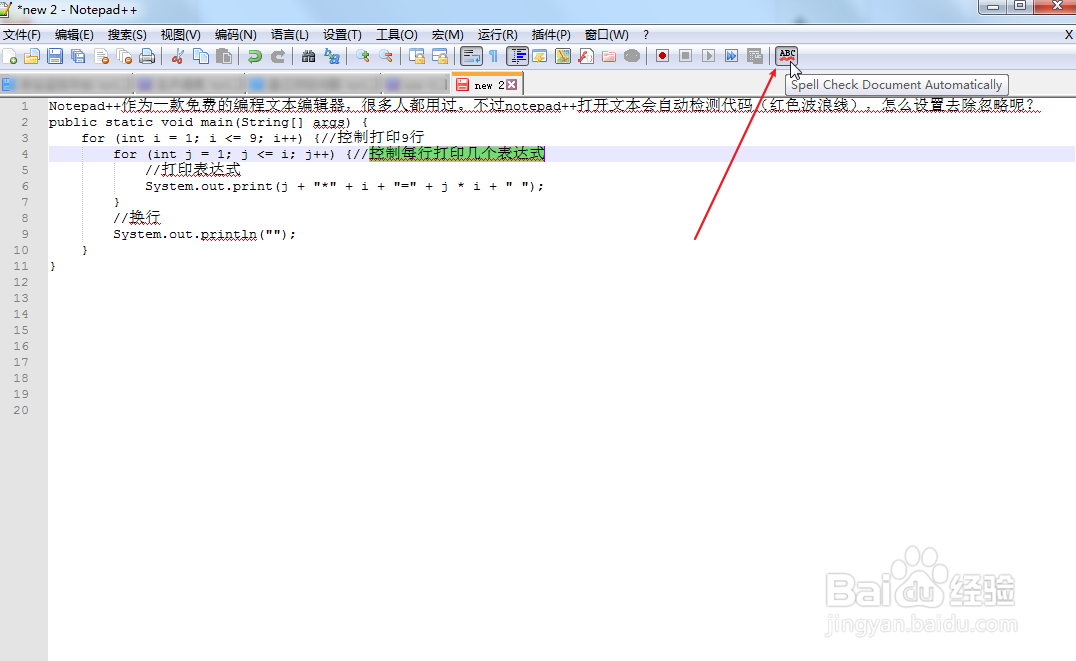Open the 编码(N) menu
1076x661 pixels.
click(x=235, y=34)
